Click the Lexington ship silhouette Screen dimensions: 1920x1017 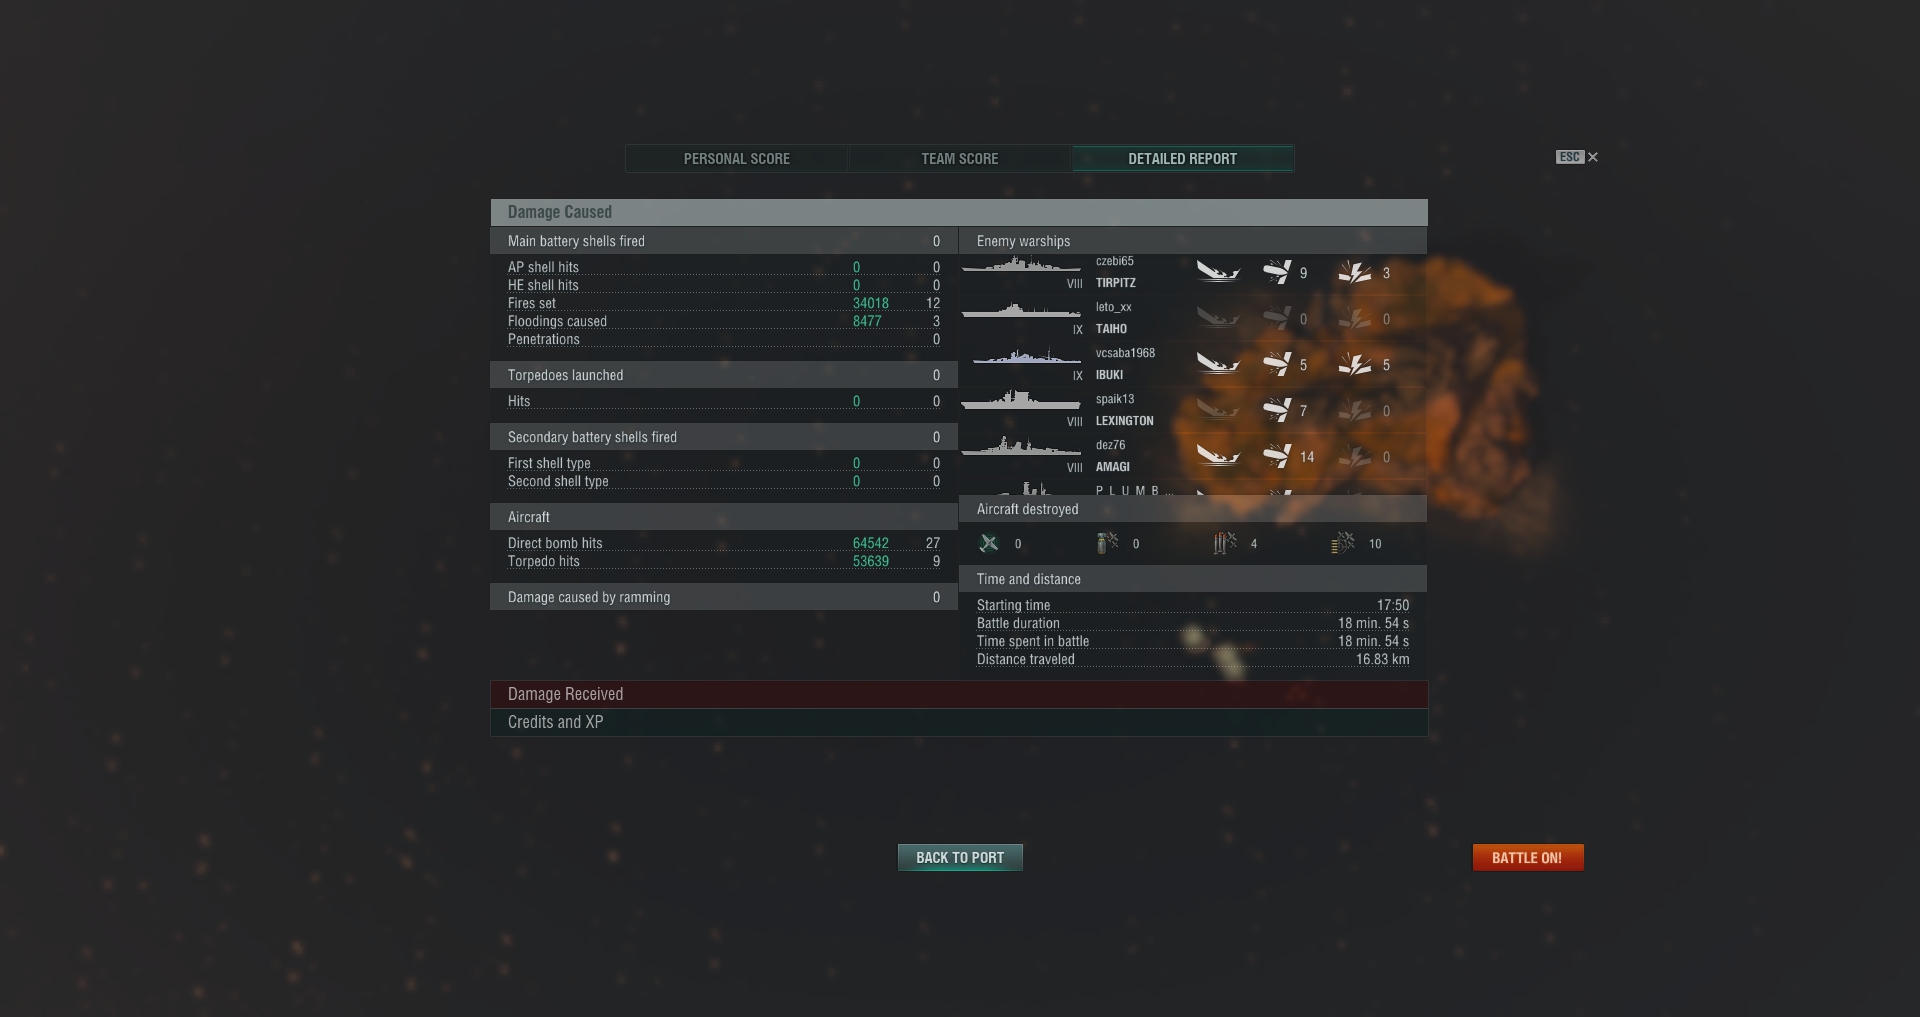pyautogui.click(x=1021, y=400)
